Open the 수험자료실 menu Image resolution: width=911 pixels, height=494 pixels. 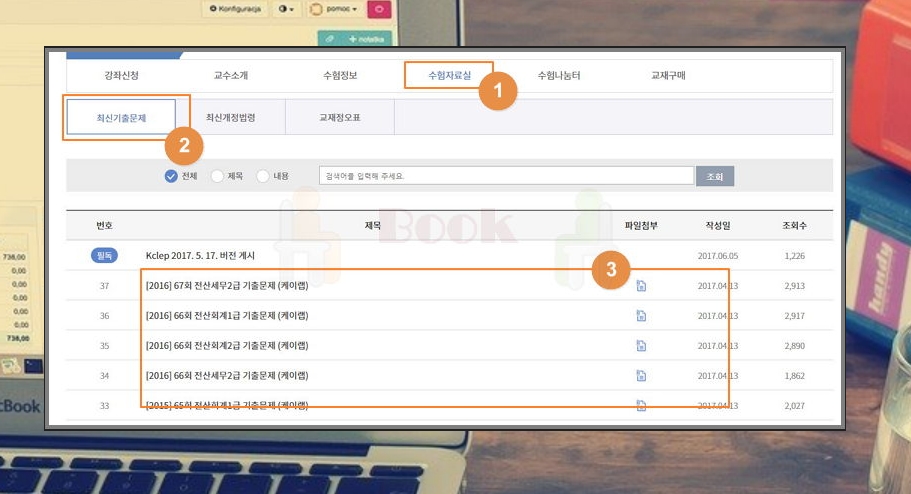pyautogui.click(x=449, y=76)
